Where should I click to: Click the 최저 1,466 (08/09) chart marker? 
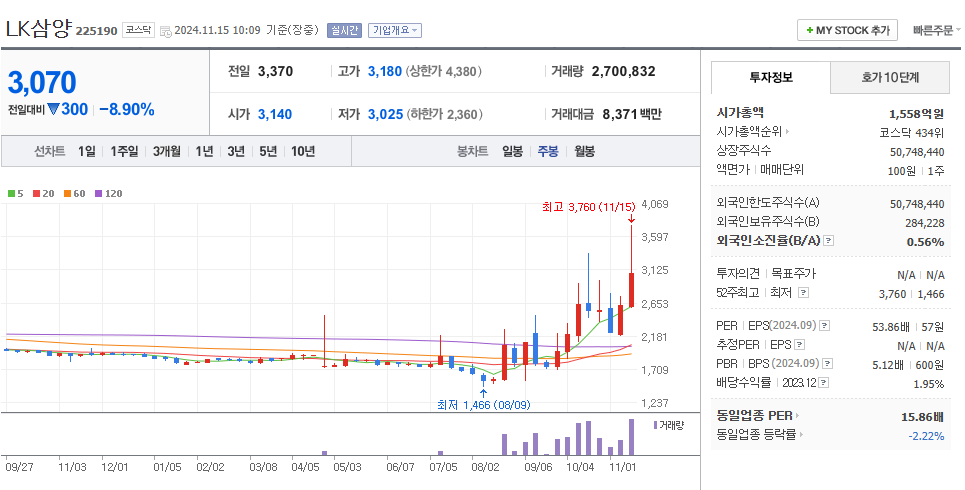pos(484,404)
